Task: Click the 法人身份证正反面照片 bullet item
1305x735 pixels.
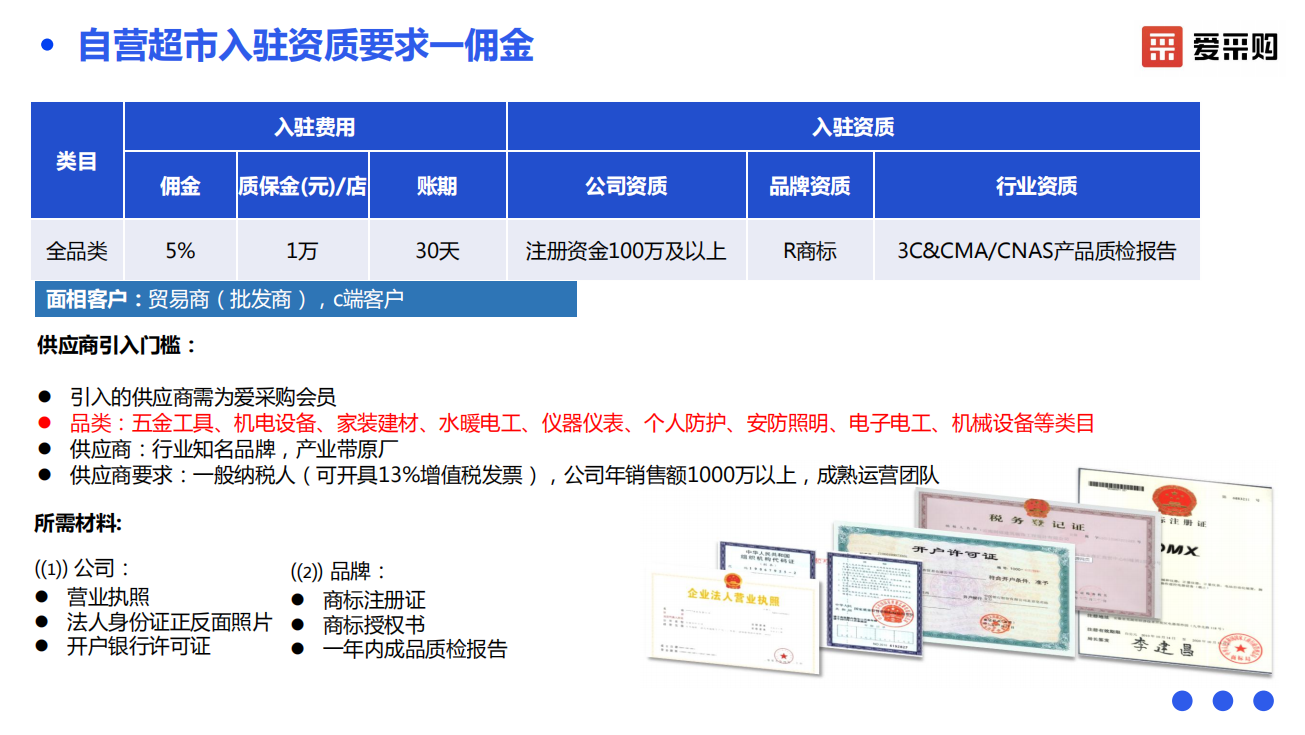Action: point(169,622)
